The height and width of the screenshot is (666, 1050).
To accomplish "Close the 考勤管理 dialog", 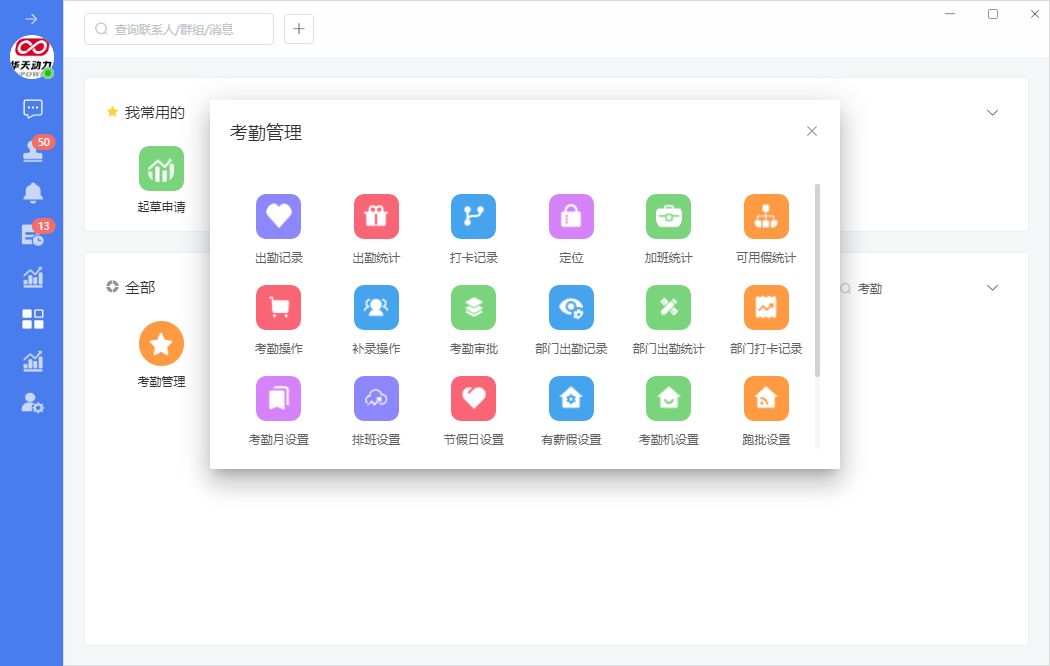I will tap(812, 131).
